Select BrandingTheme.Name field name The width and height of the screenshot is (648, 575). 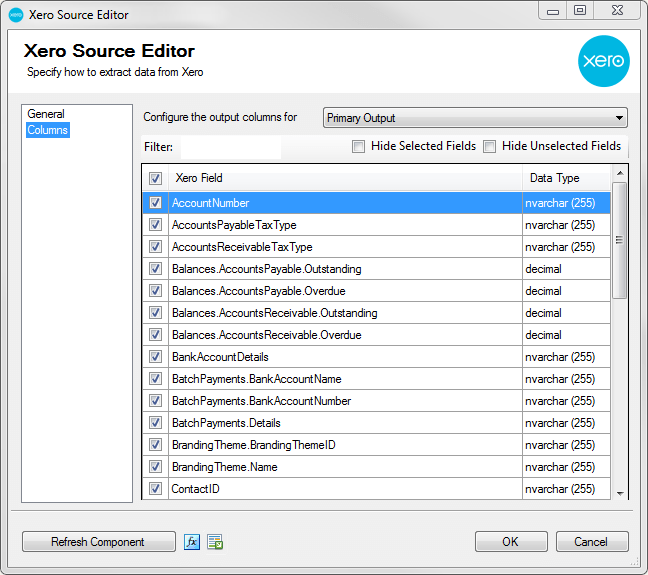coord(224,467)
